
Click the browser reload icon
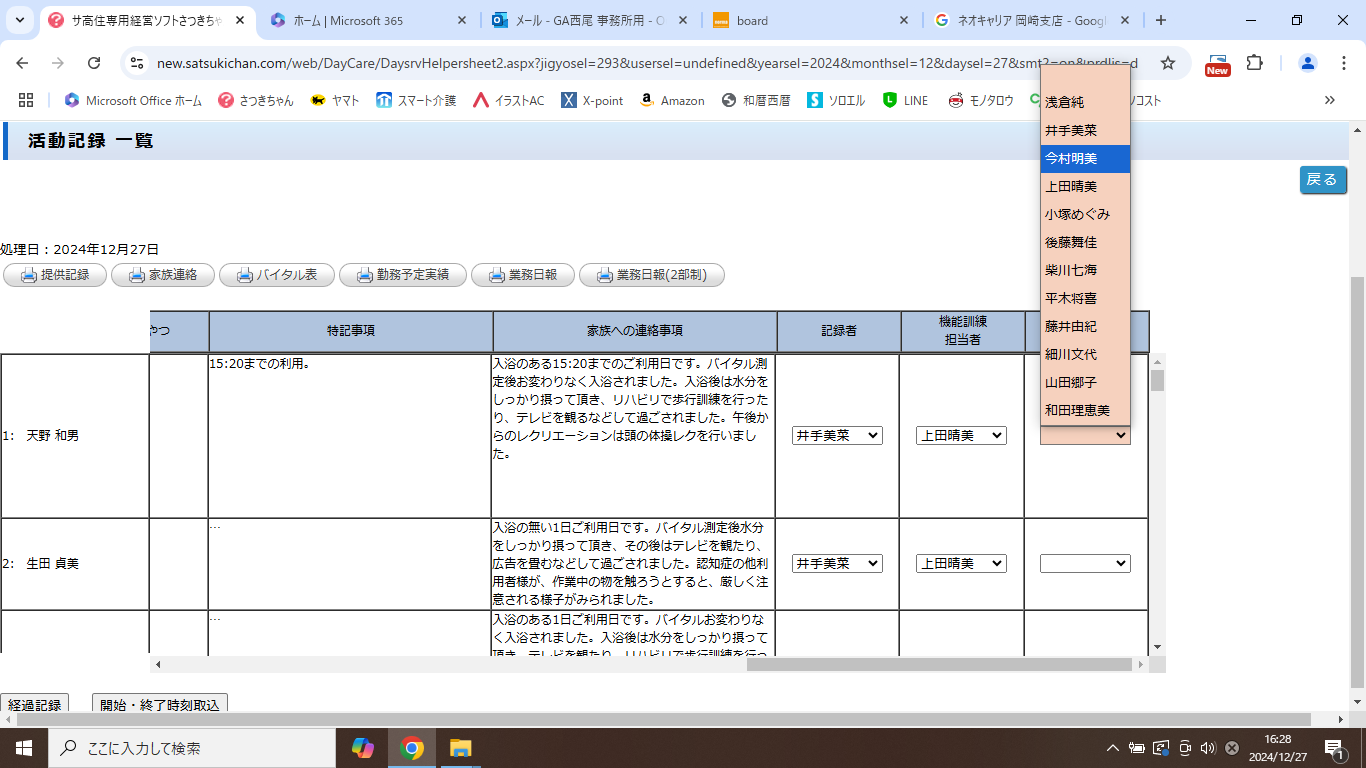coord(94,63)
